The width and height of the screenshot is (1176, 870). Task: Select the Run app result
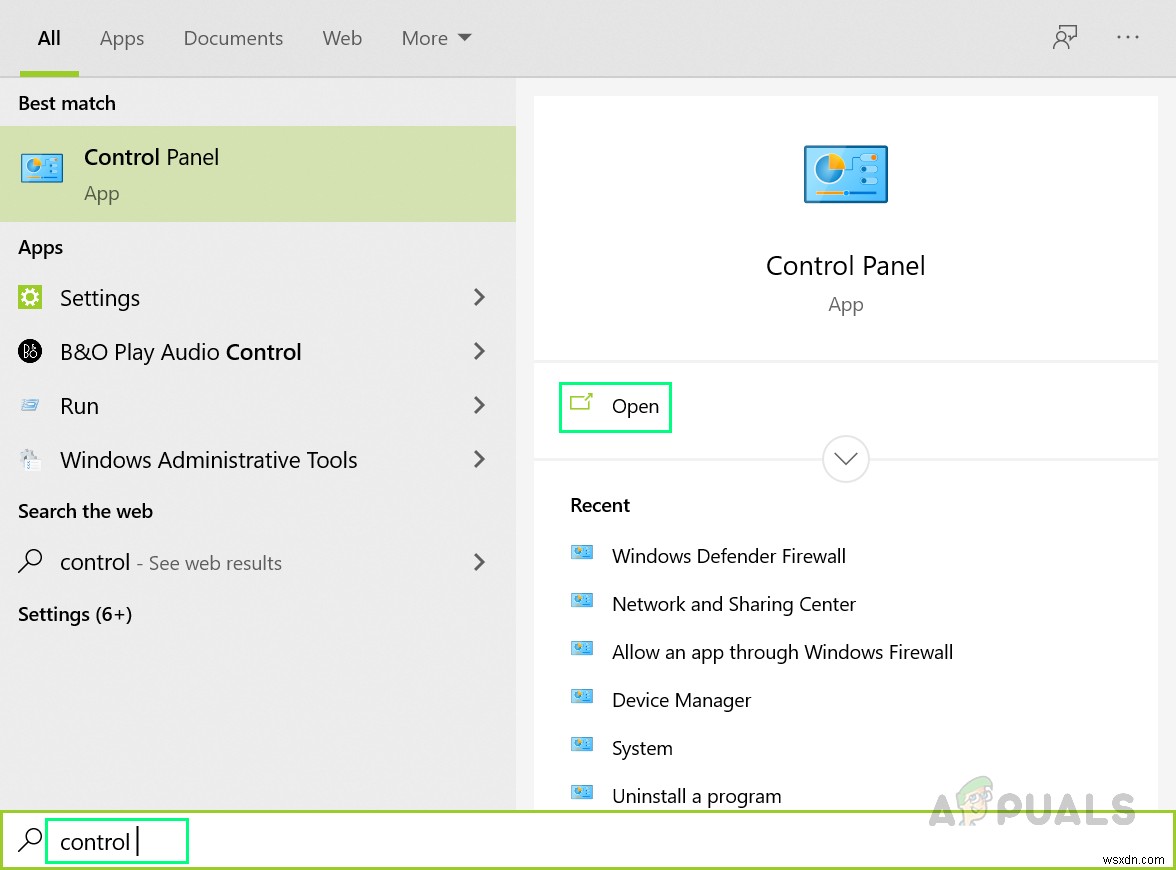(x=258, y=406)
